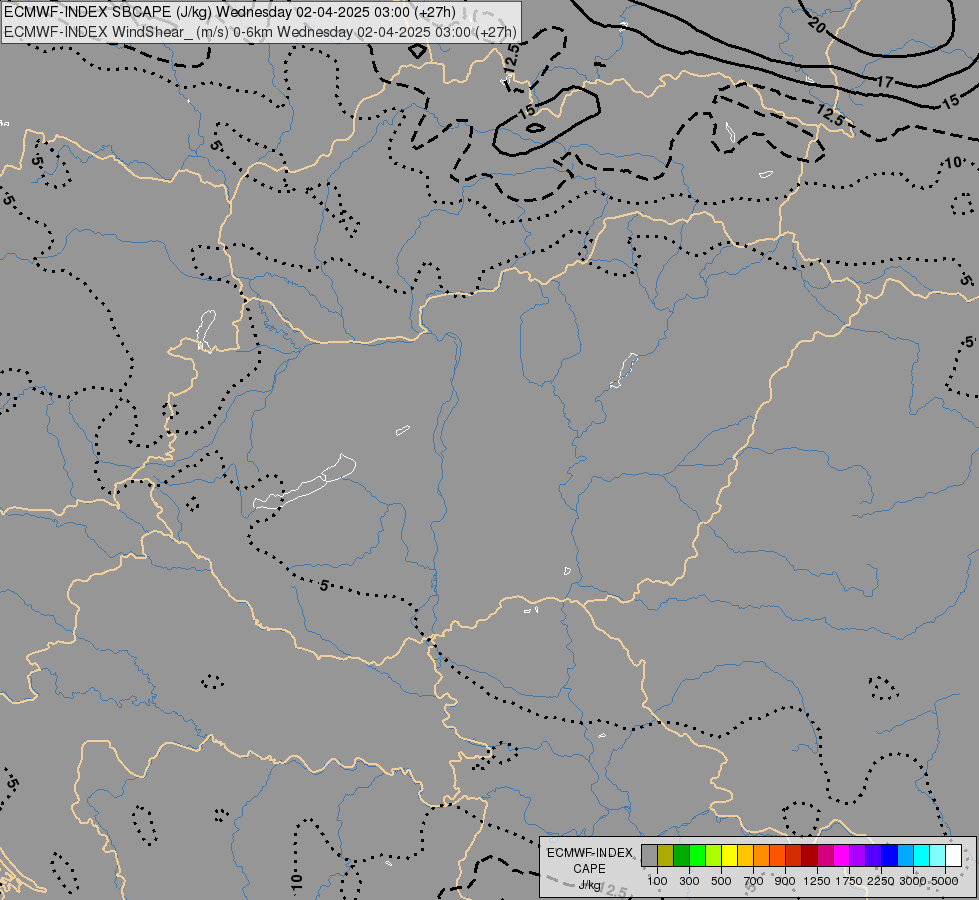This screenshot has width=979, height=900.
Task: Click the Lake Neusiedl outline
Action: 205,330
